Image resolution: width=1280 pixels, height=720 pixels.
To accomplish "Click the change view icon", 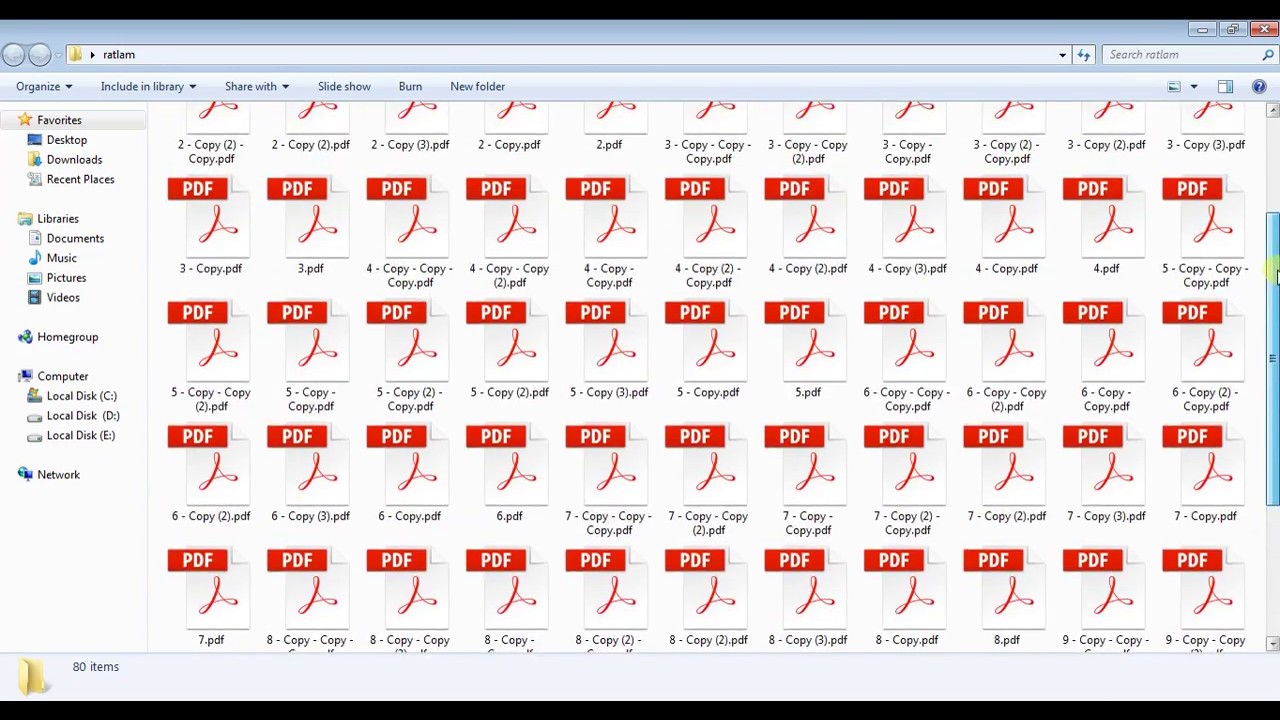I will click(1174, 87).
